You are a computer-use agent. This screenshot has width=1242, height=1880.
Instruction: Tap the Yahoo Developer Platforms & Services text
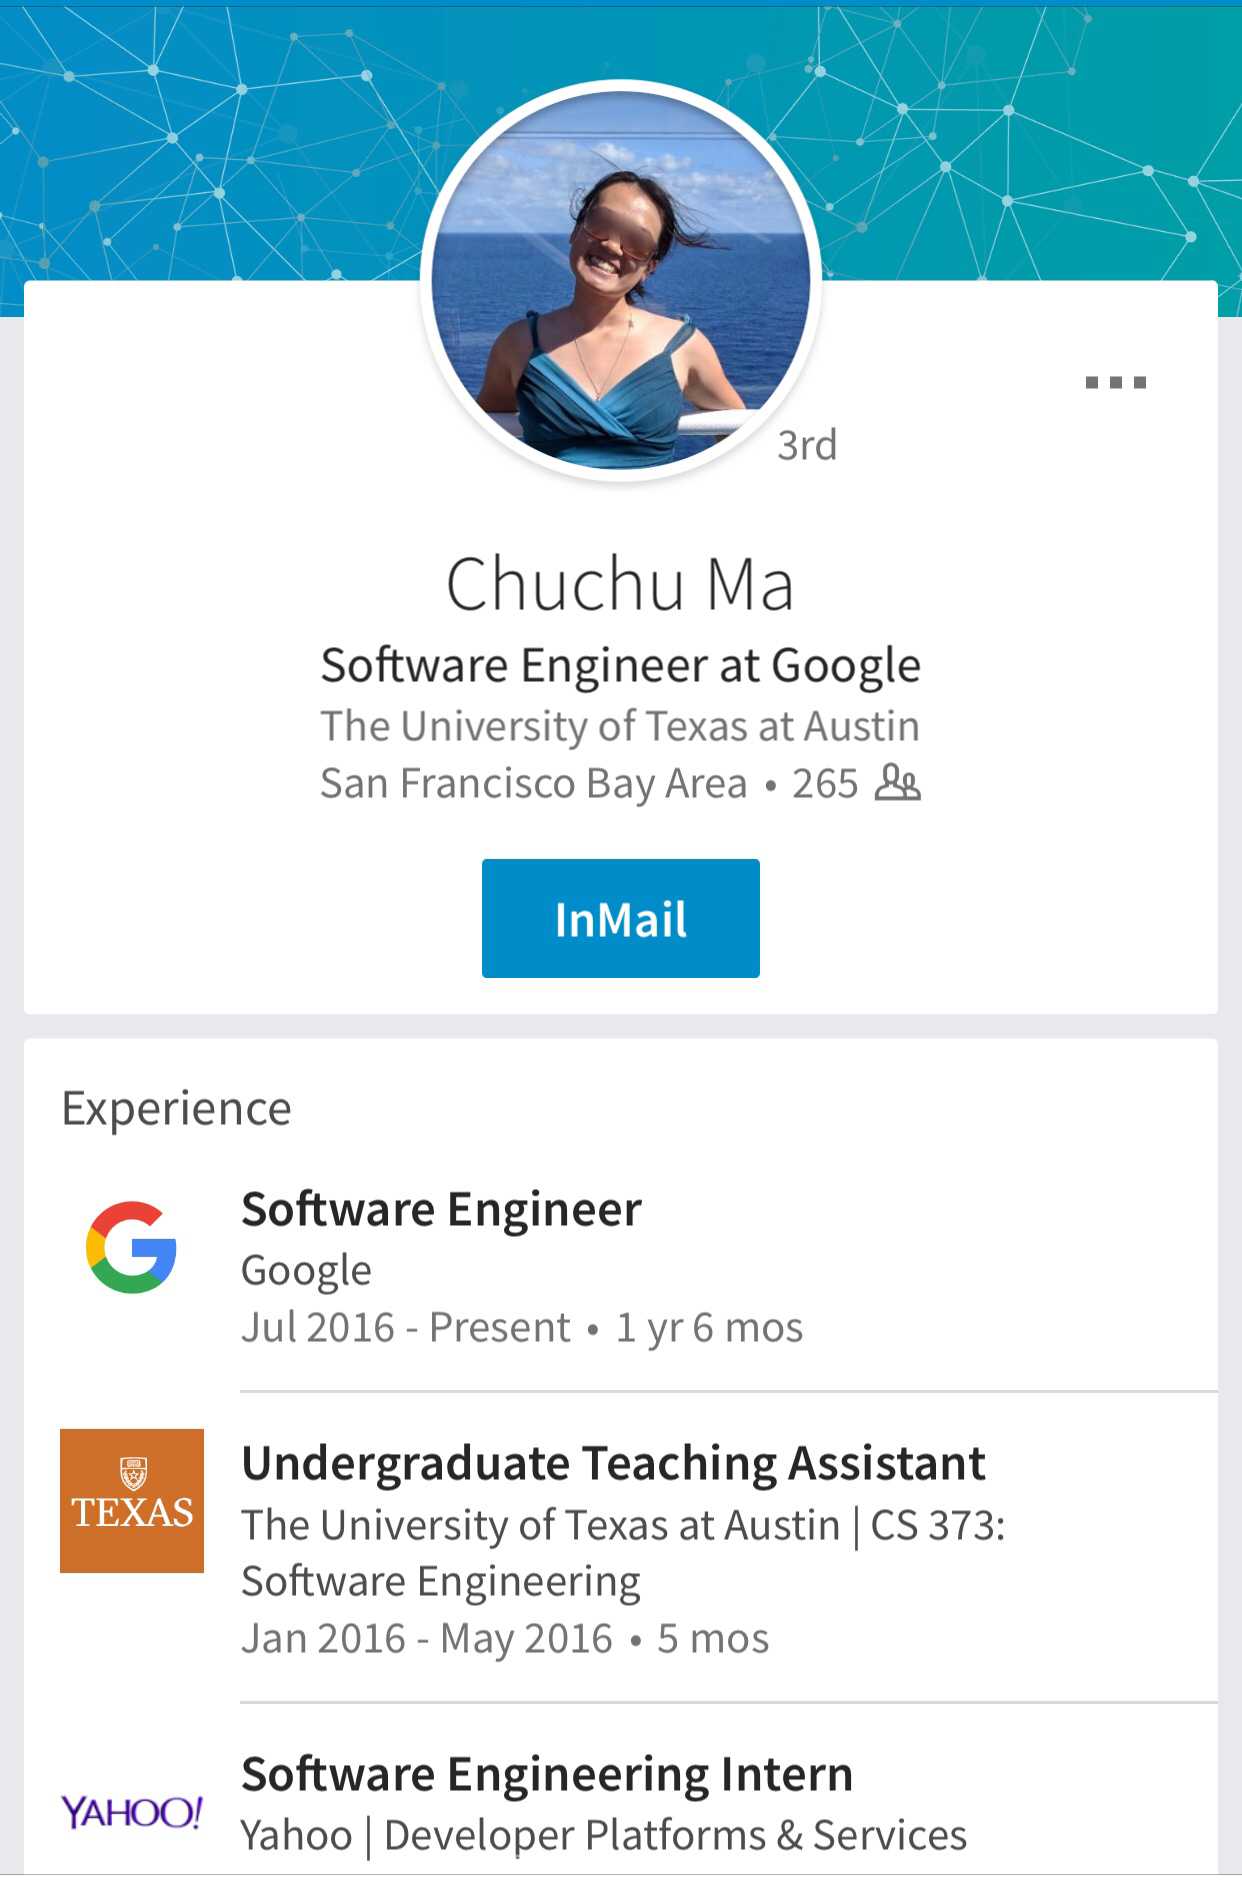pos(604,1835)
